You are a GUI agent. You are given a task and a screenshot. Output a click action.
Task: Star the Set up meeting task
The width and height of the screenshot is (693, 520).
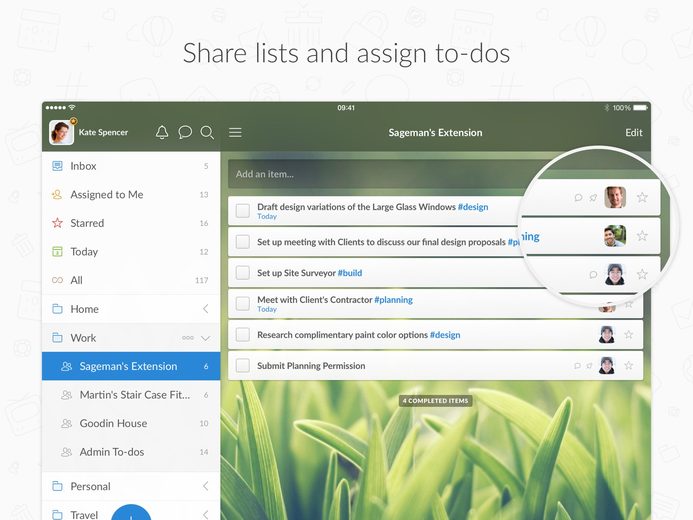[642, 236]
